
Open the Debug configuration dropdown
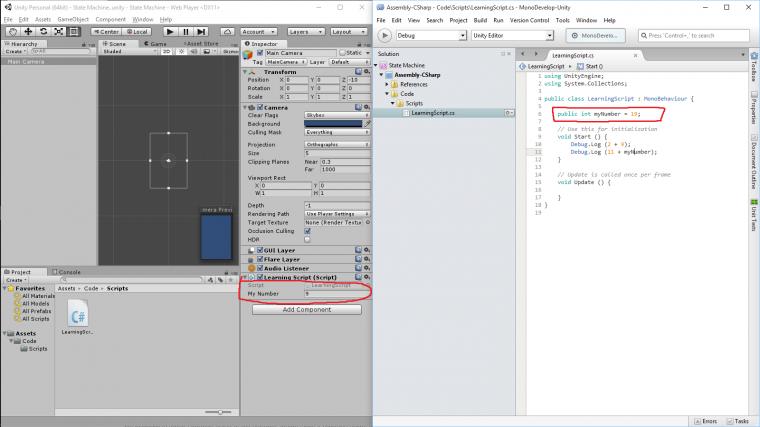pos(431,35)
